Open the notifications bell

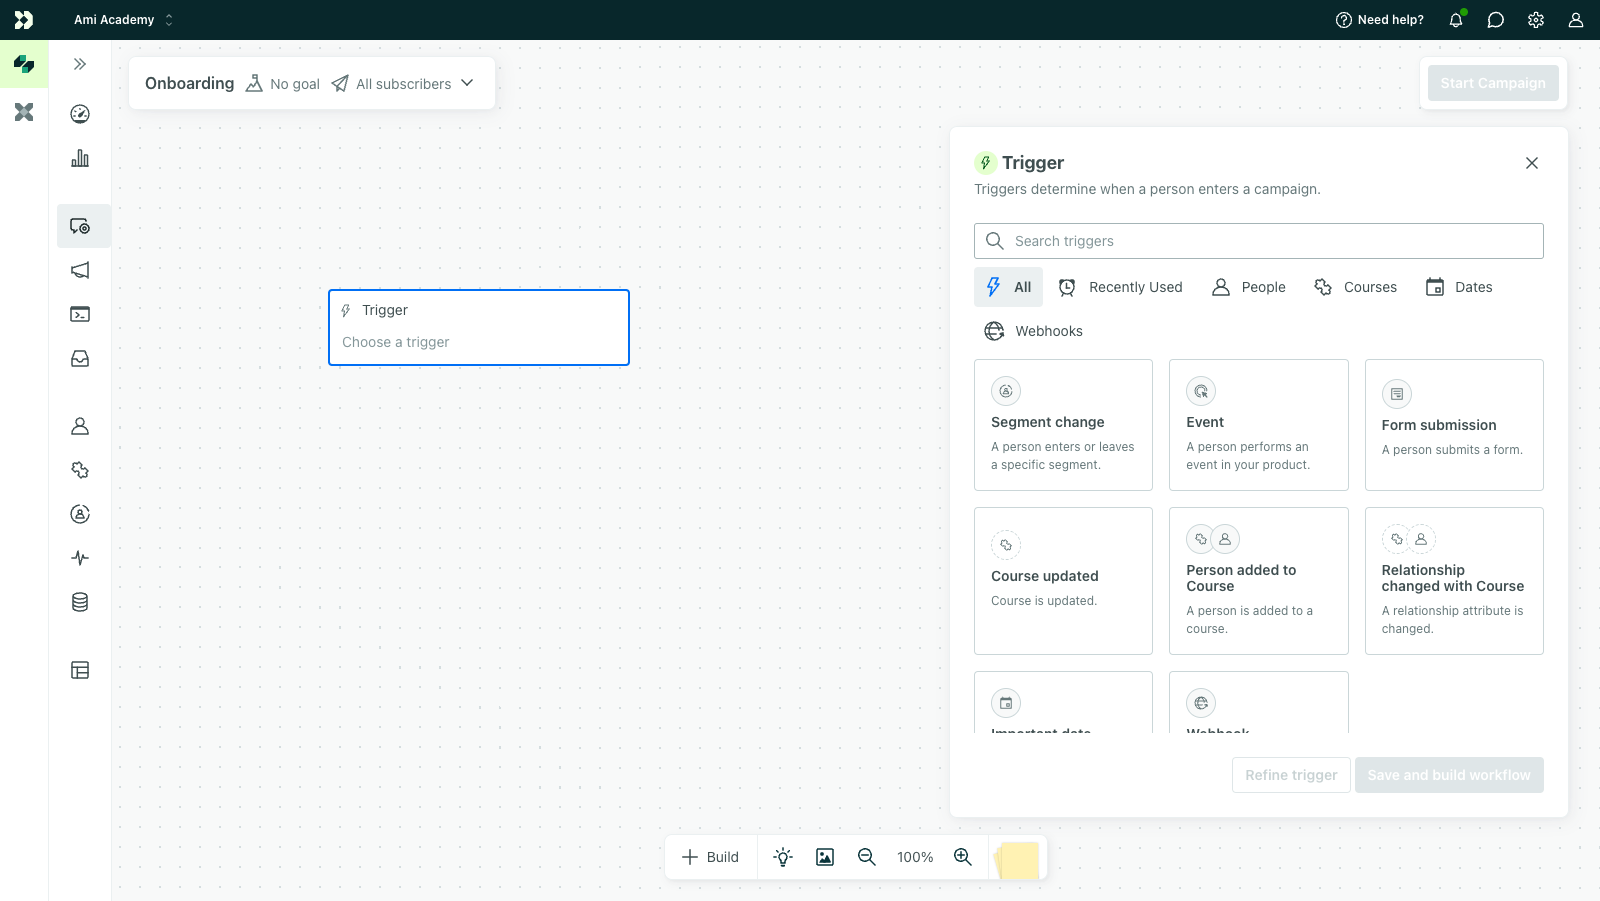click(x=1456, y=20)
